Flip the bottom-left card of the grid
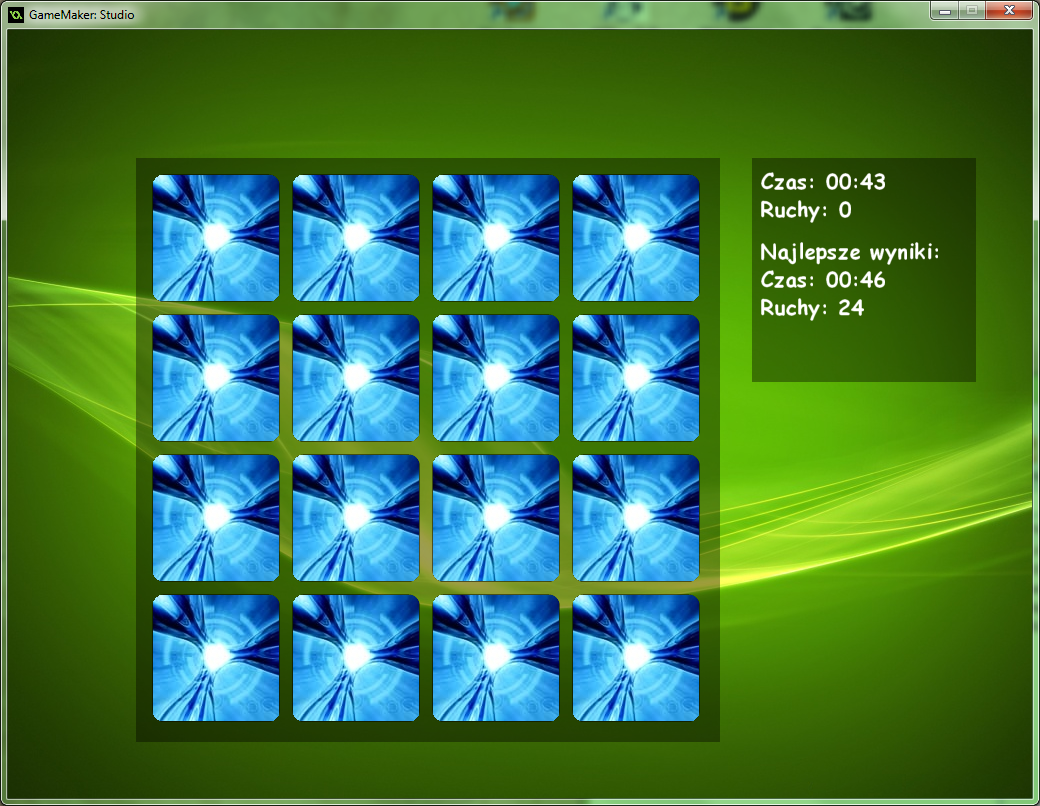Screen dimensions: 1040x806 216,658
